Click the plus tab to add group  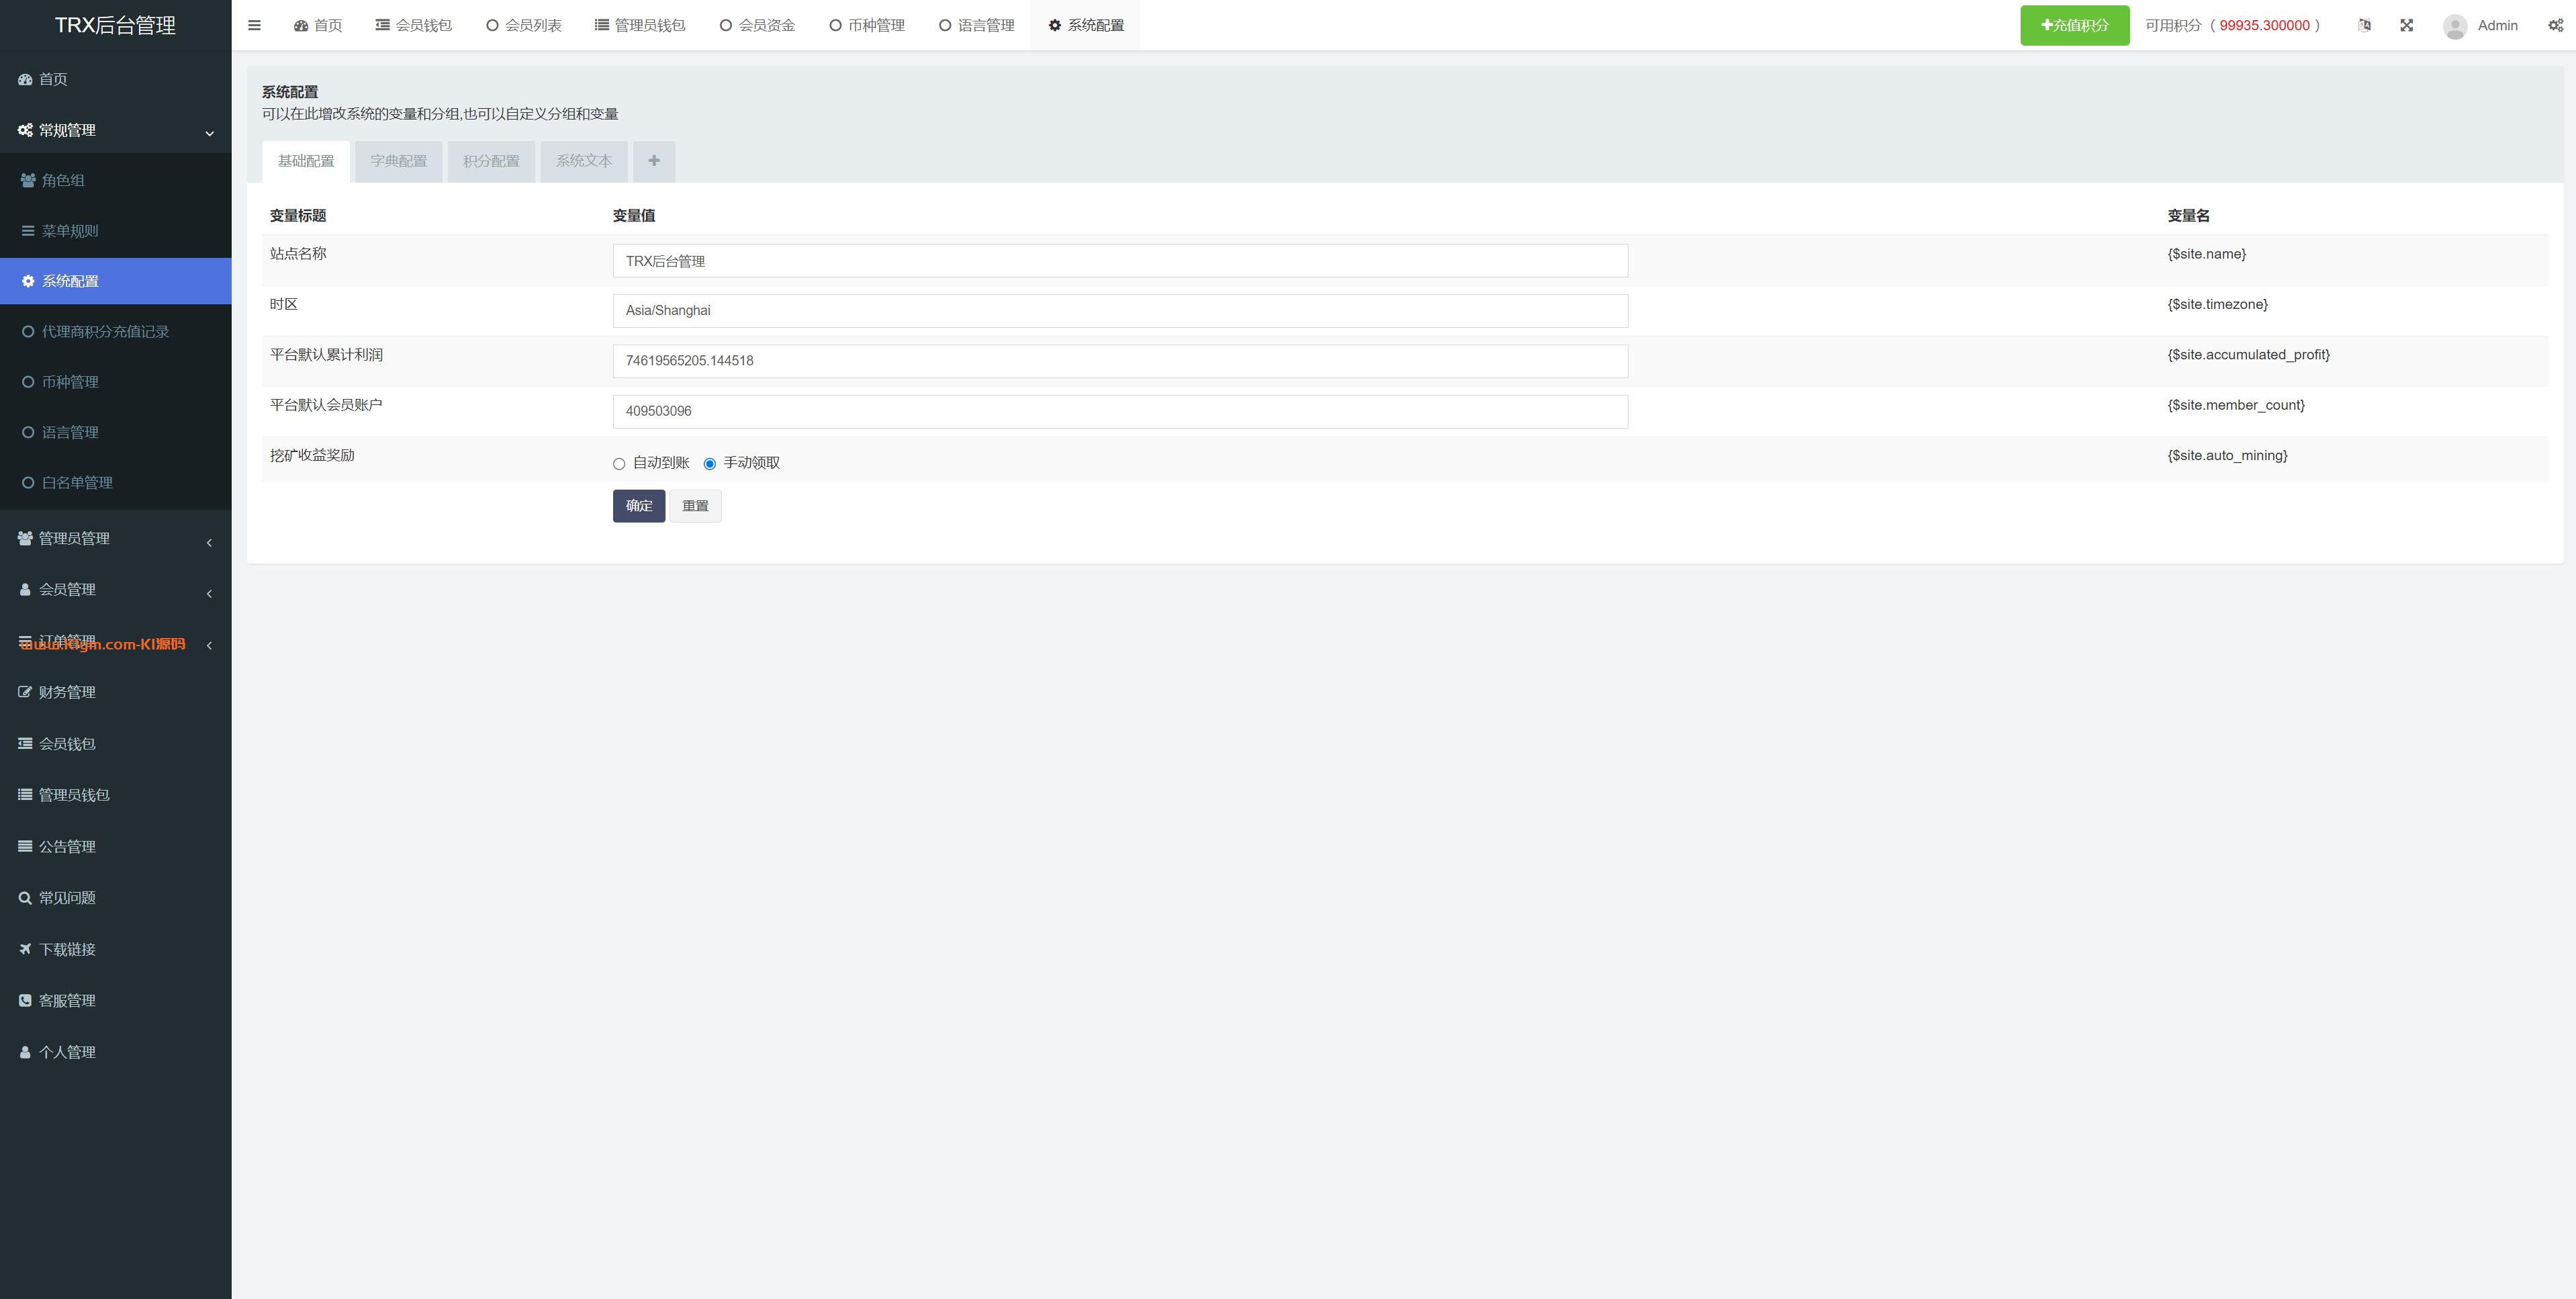(x=653, y=161)
